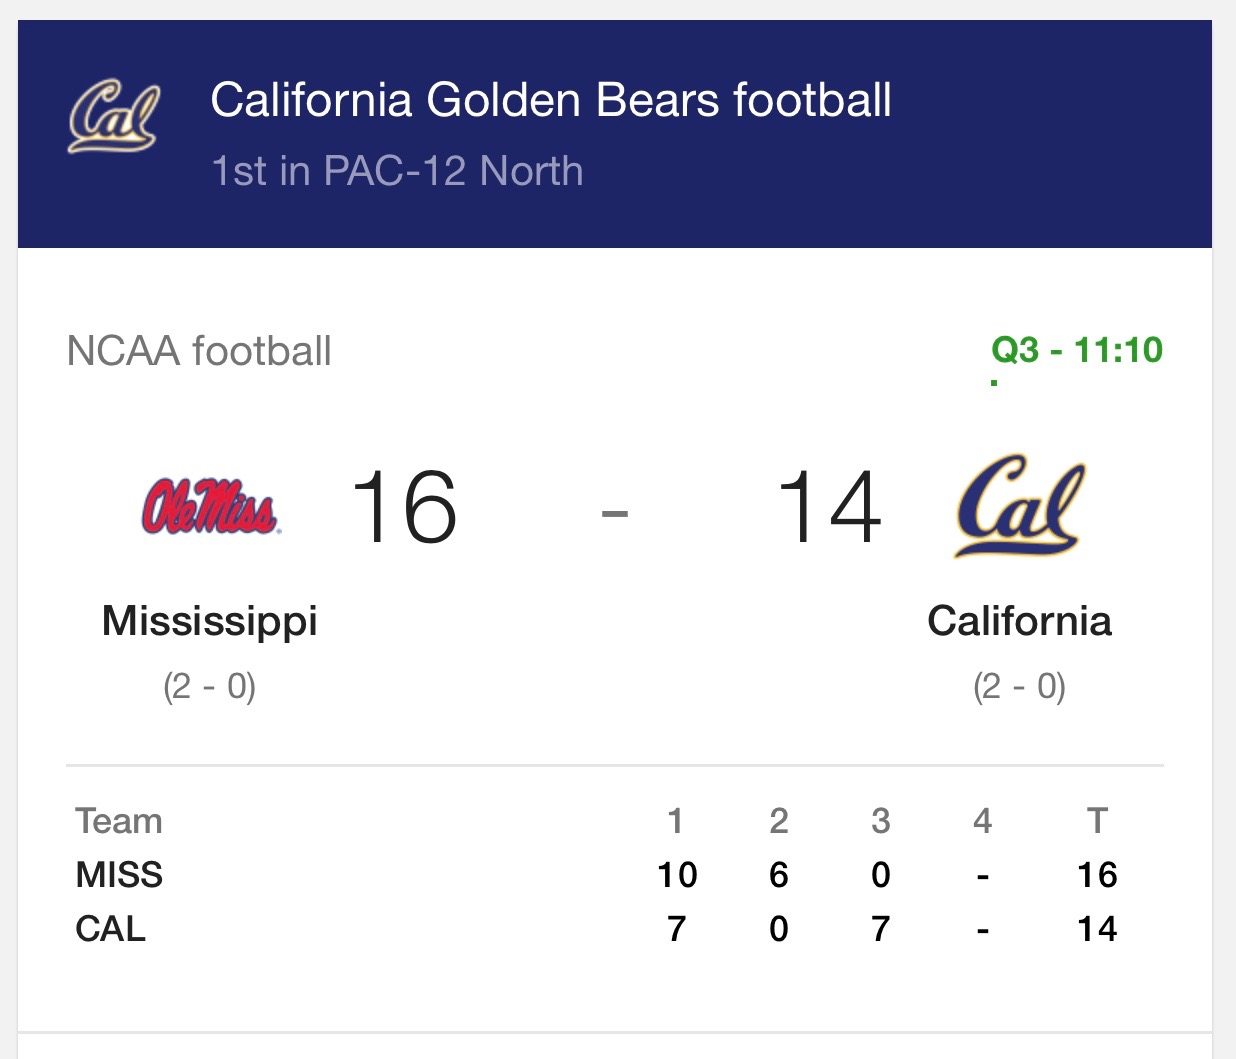Open California Golden Bears football title
Screen dimensions: 1236x1059
pyautogui.click(x=550, y=101)
